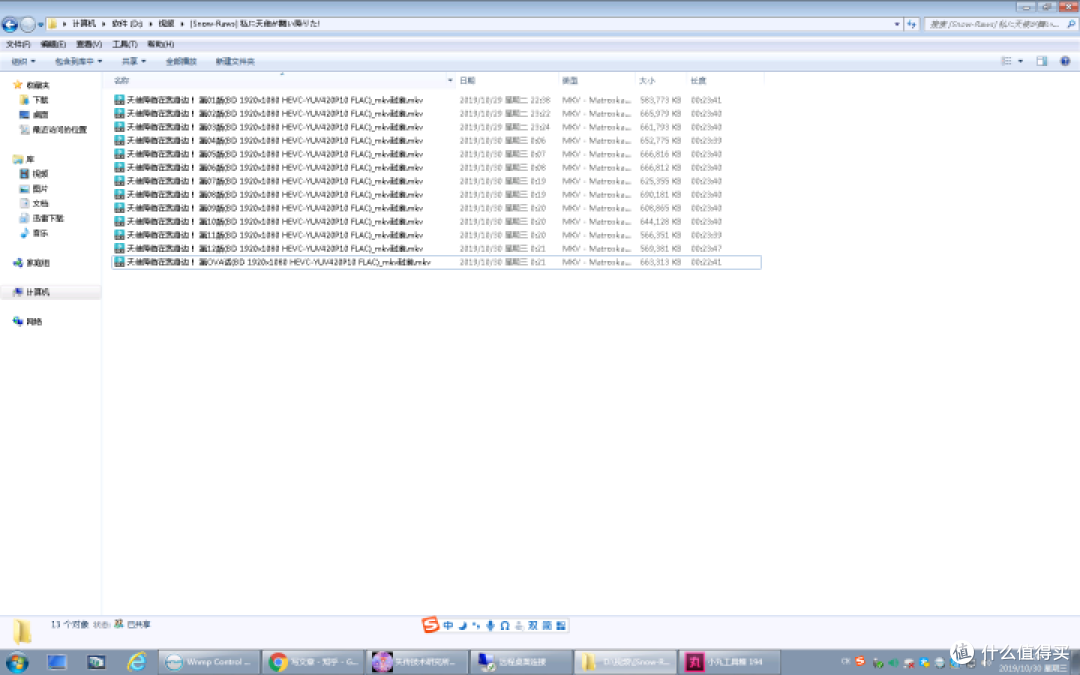This screenshot has width=1080, height=675.
Task: Select the 第05話 mkv file icon
Action: coord(119,154)
